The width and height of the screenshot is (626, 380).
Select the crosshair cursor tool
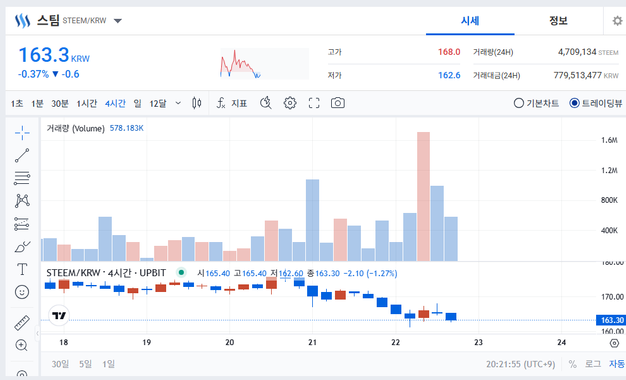point(22,133)
